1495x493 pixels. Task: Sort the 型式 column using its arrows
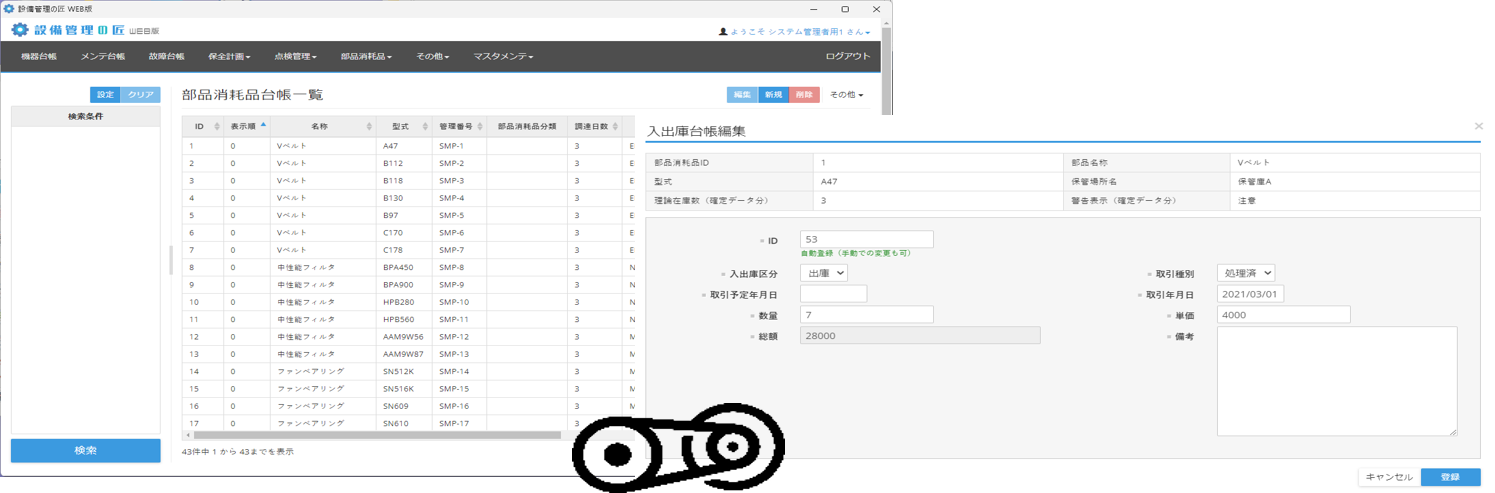[425, 127]
